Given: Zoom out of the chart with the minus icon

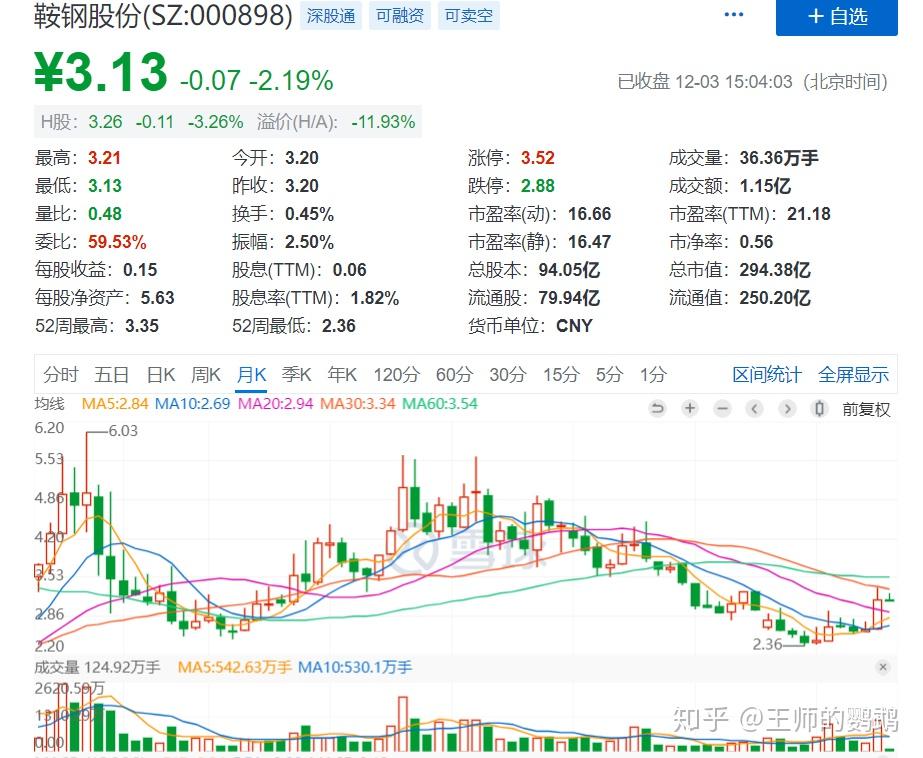Looking at the screenshot, I should tap(721, 409).
